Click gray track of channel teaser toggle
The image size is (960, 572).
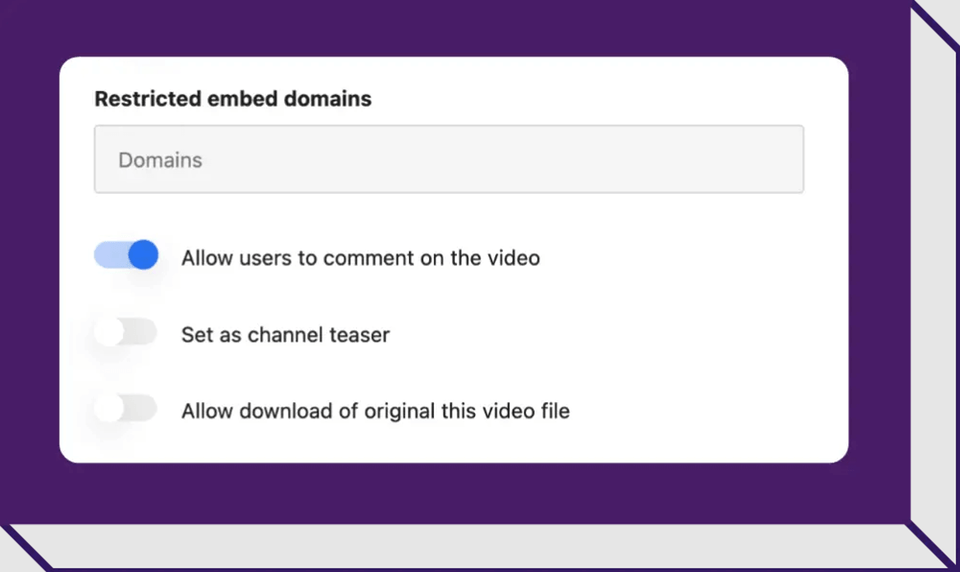tap(141, 332)
